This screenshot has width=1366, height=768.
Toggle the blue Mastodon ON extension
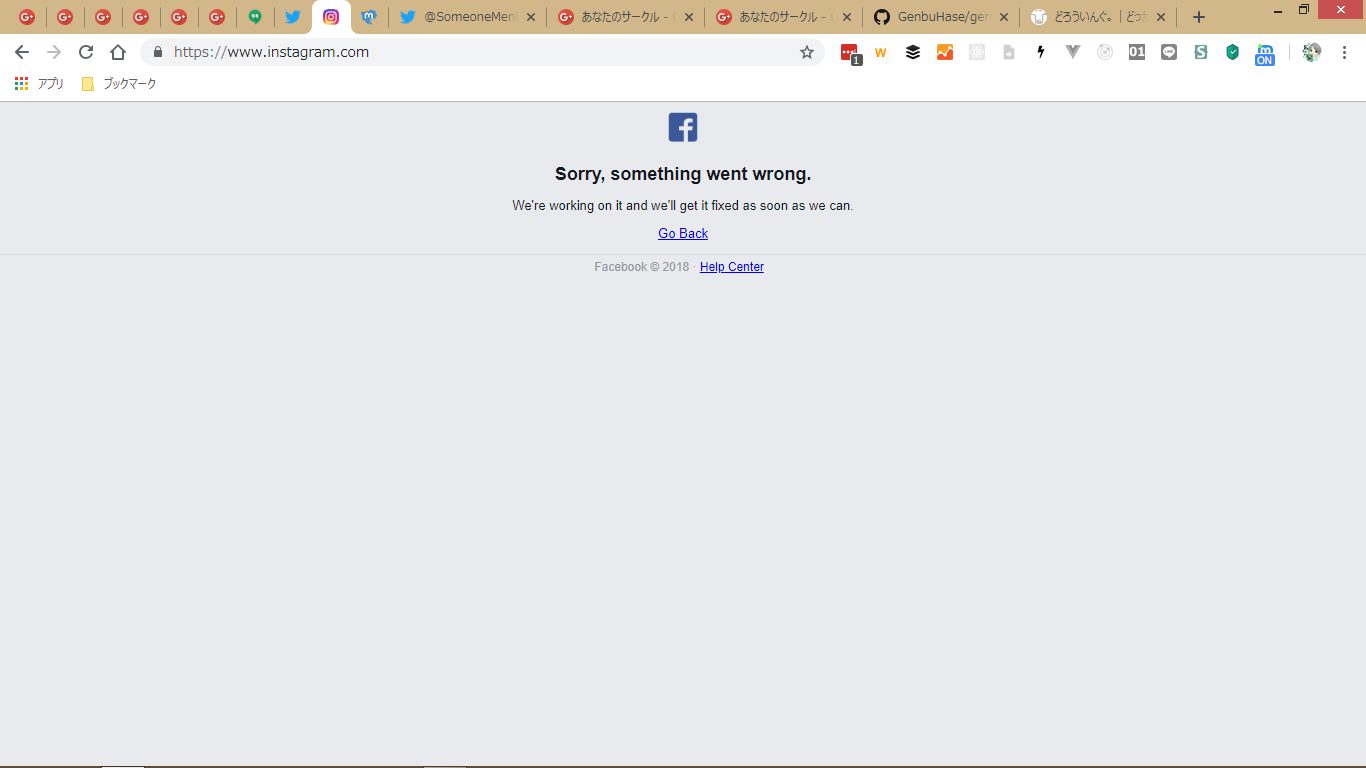[1265, 54]
